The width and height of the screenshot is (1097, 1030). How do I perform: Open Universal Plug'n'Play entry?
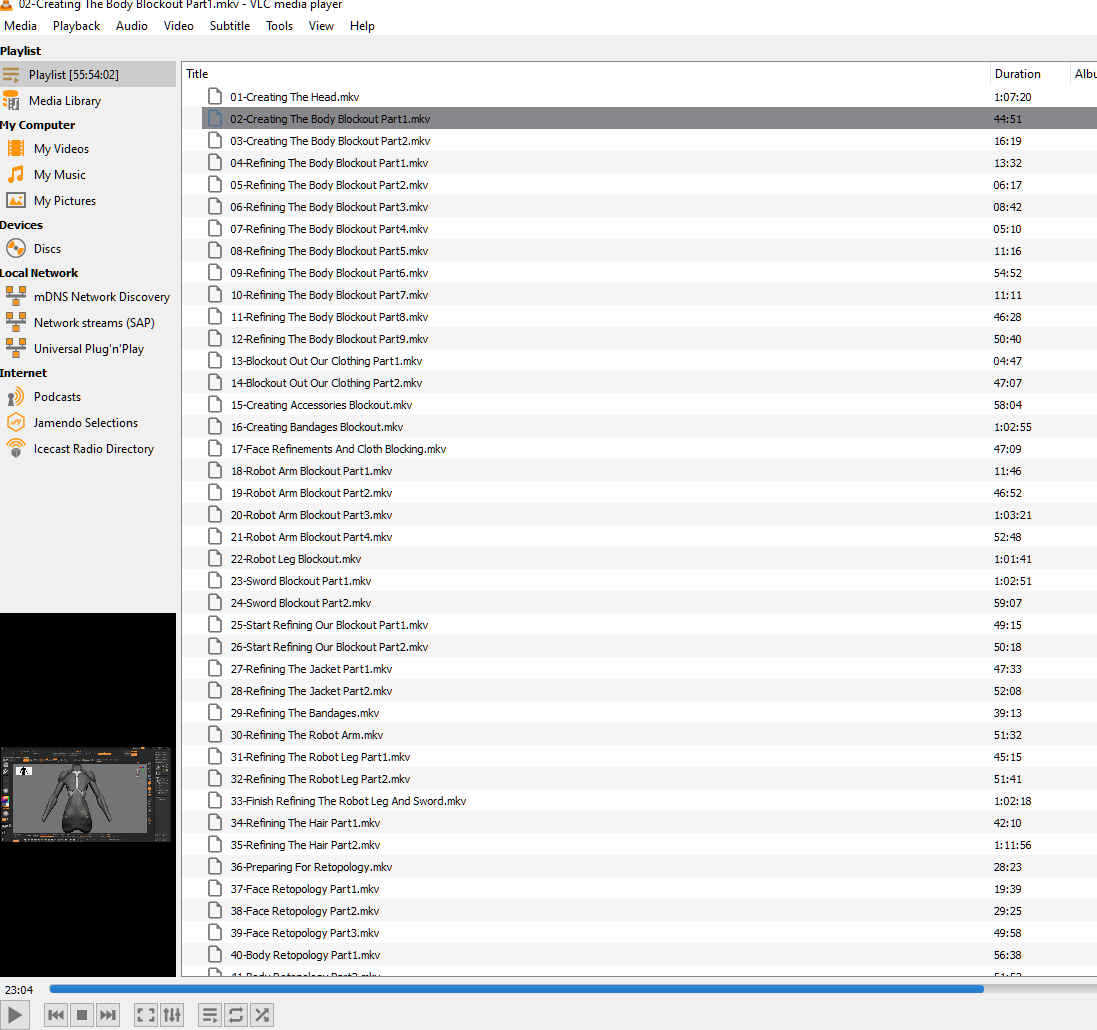pos(88,348)
